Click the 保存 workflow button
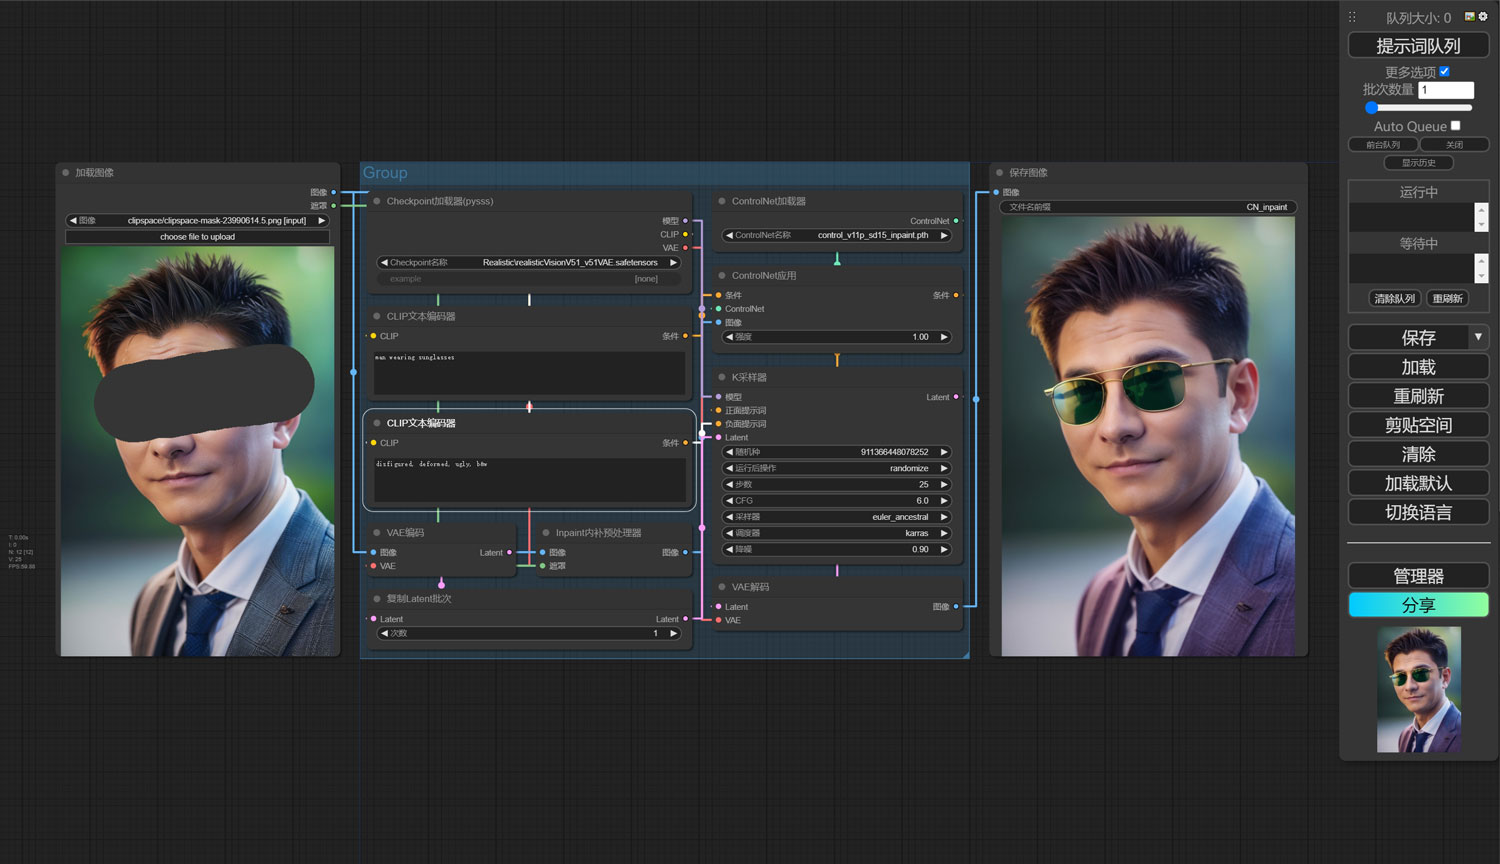 coord(1408,337)
